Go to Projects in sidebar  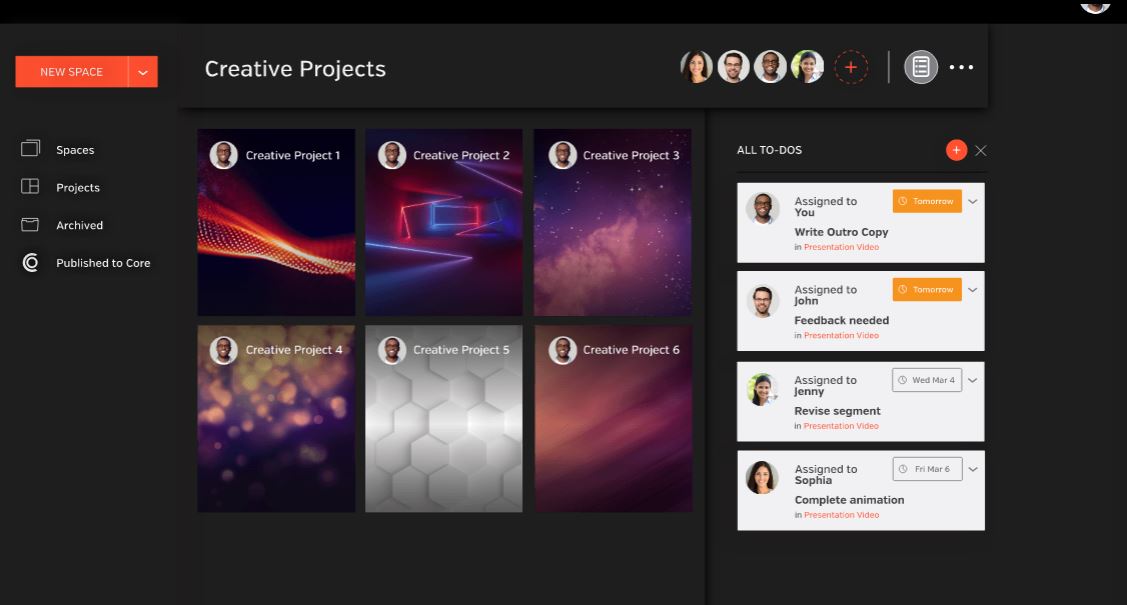(78, 188)
